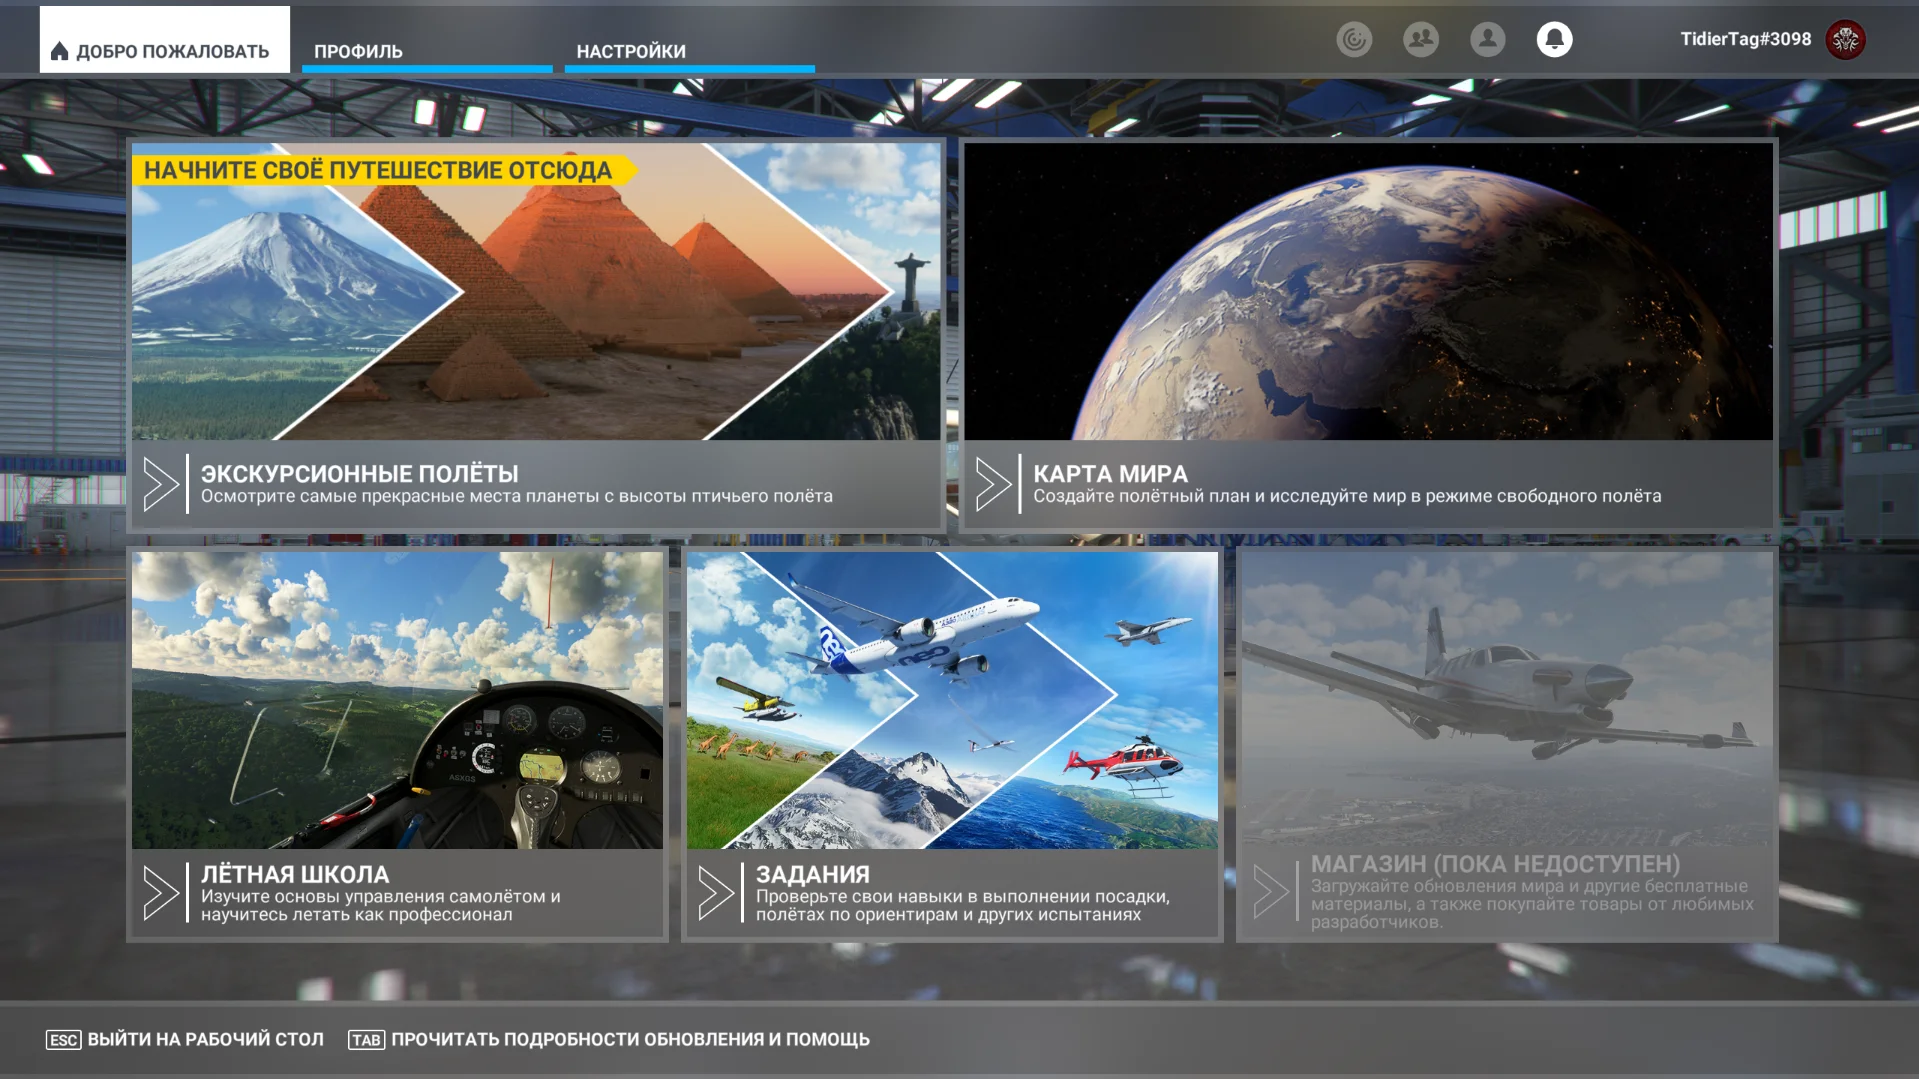Viewport: 1919px width, 1079px height.
Task: Click the ЗАДАНИЯ title
Action: point(813,874)
